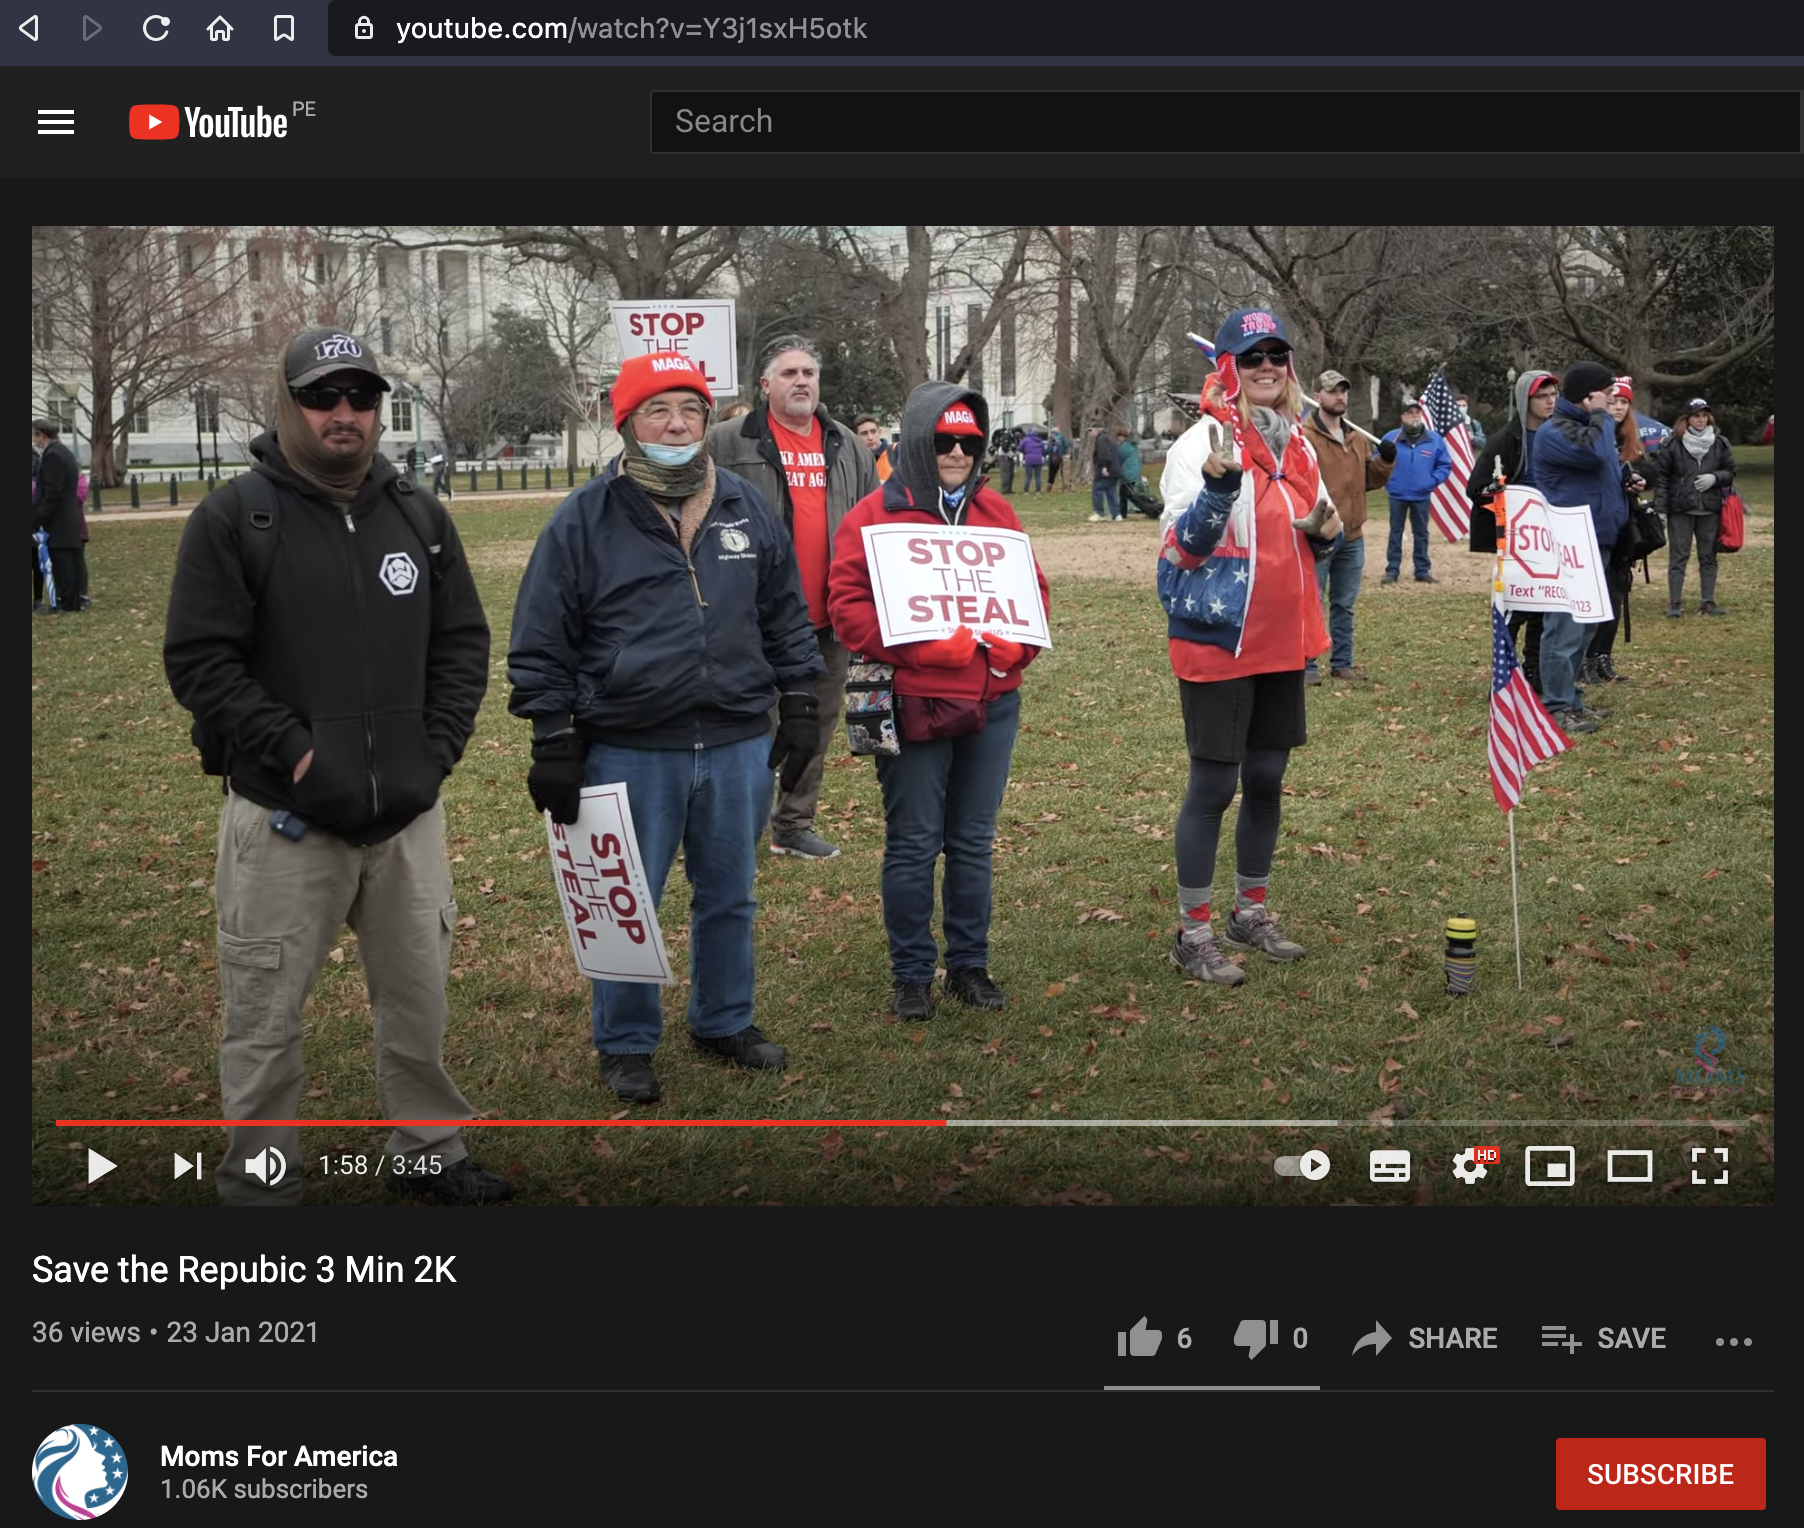Skip to the next video
1804x1528 pixels.
pyautogui.click(x=187, y=1166)
